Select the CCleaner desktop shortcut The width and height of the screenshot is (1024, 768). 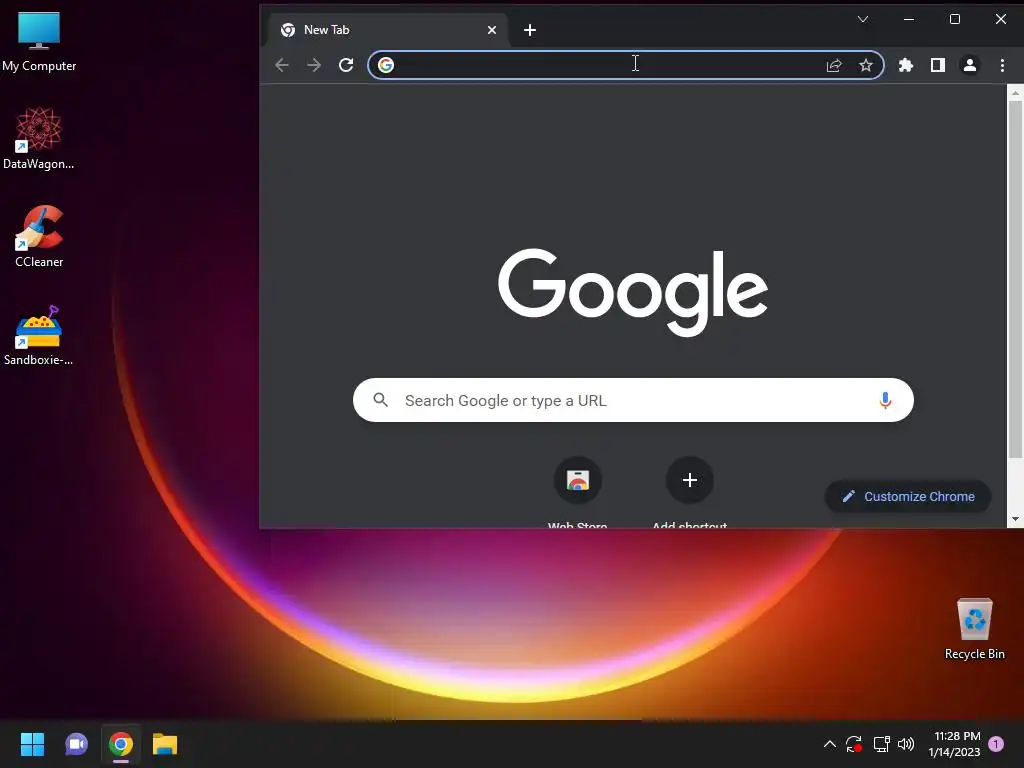39,237
